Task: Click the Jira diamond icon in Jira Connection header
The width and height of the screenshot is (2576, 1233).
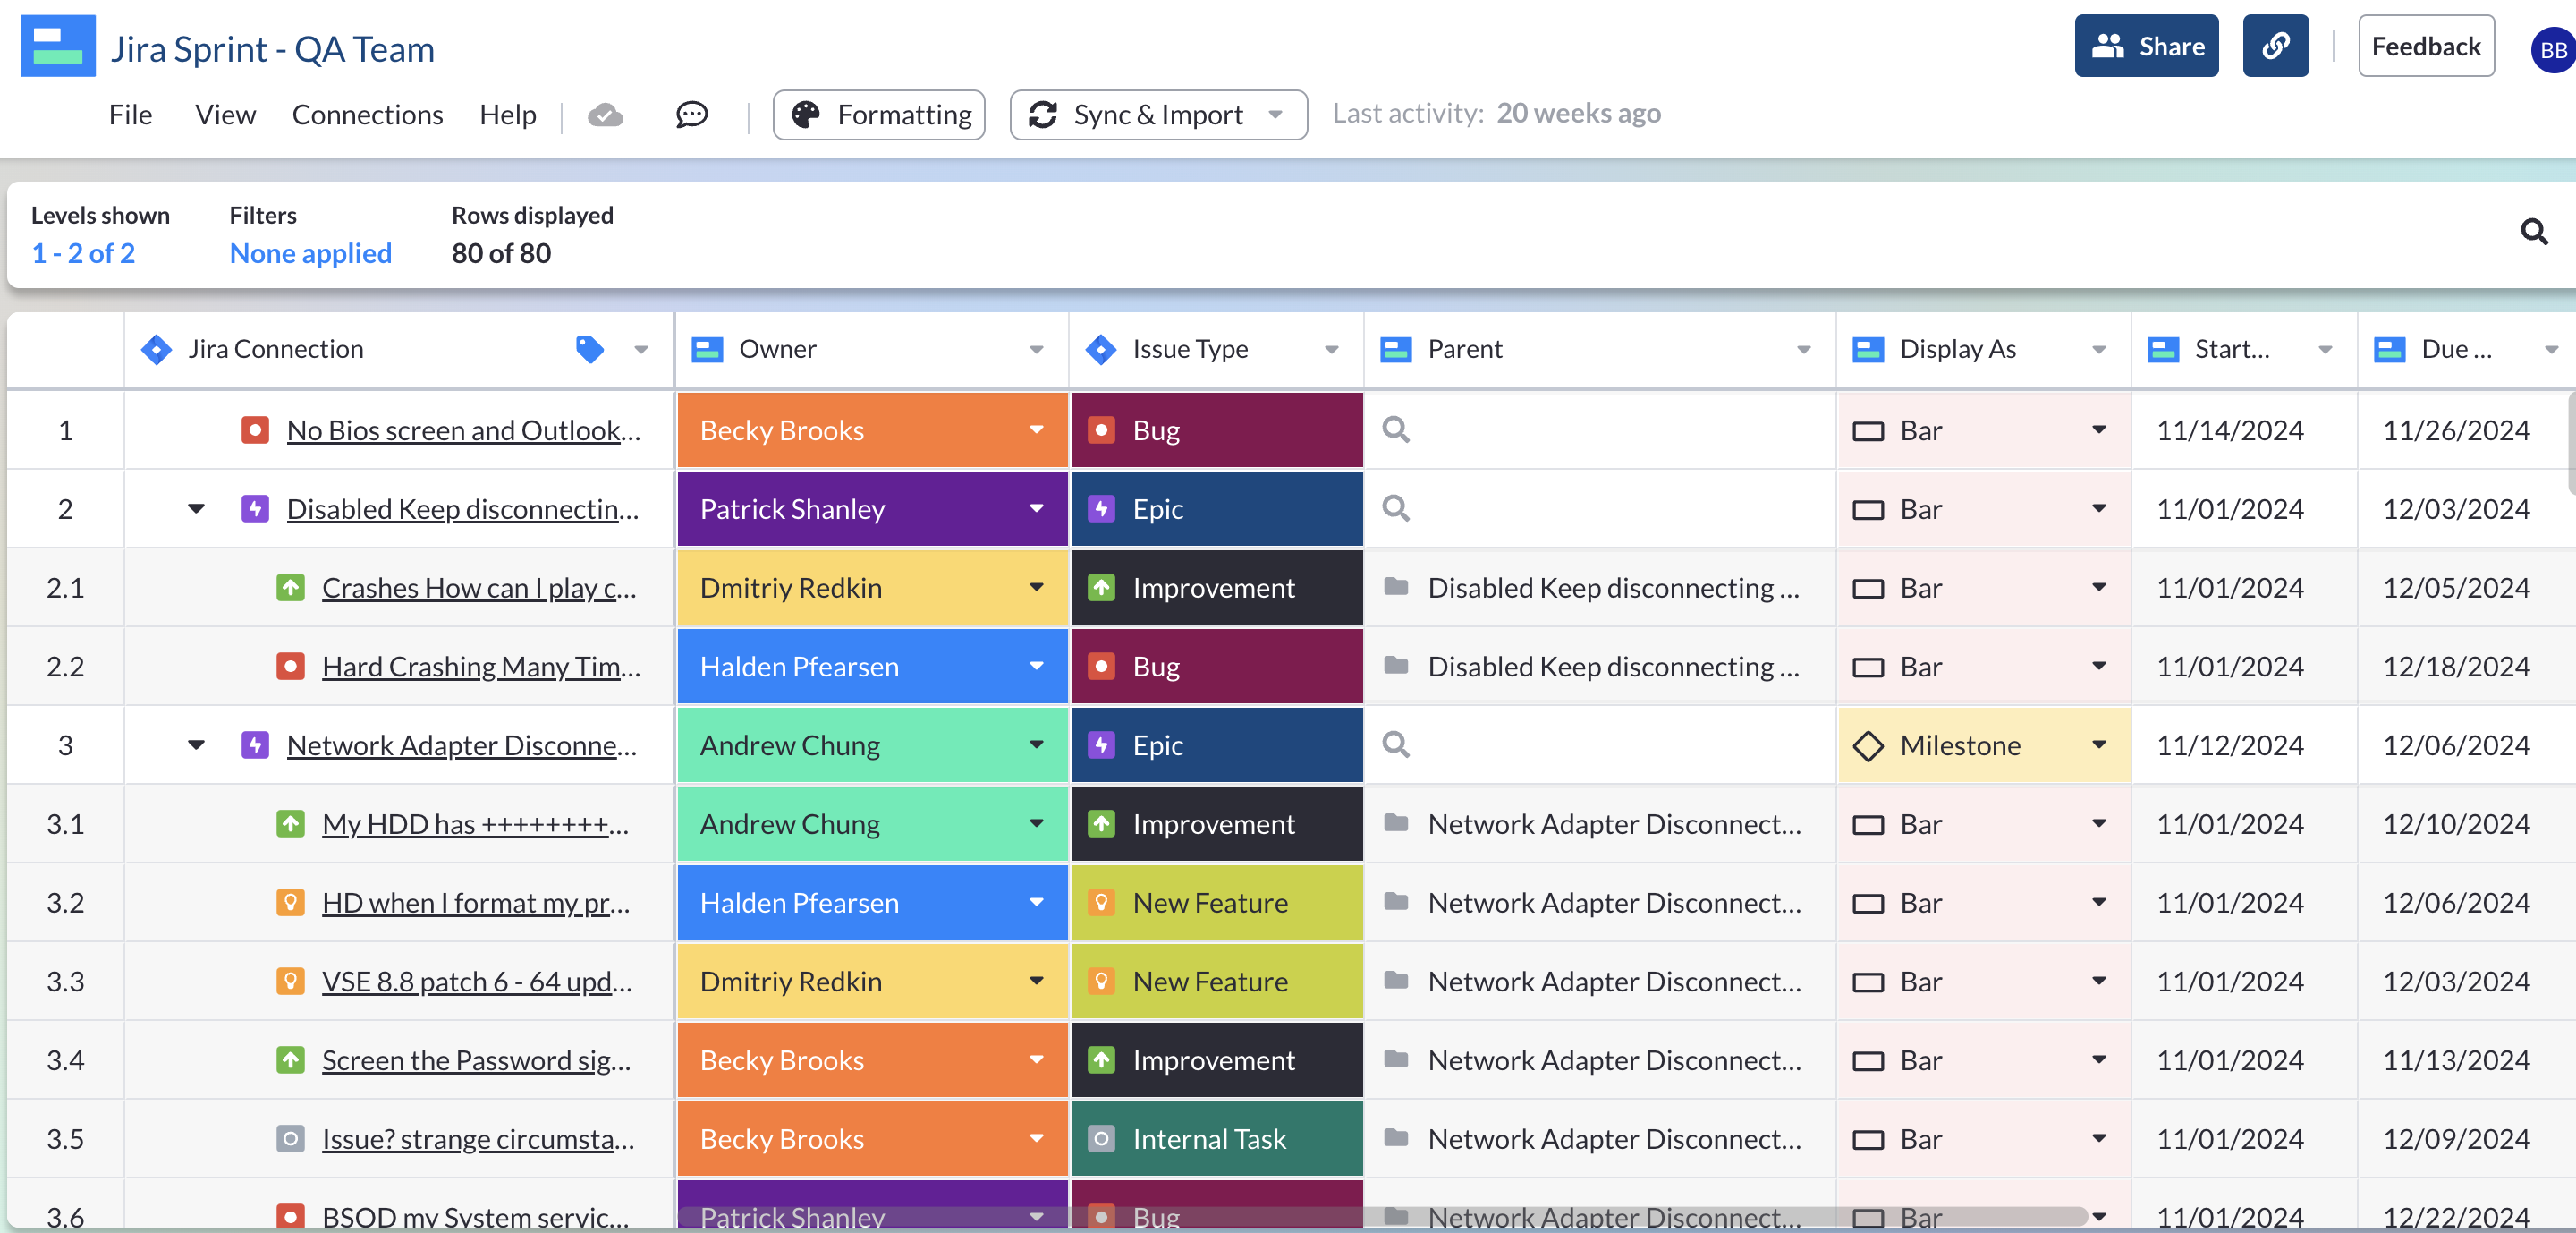Action: (156, 349)
